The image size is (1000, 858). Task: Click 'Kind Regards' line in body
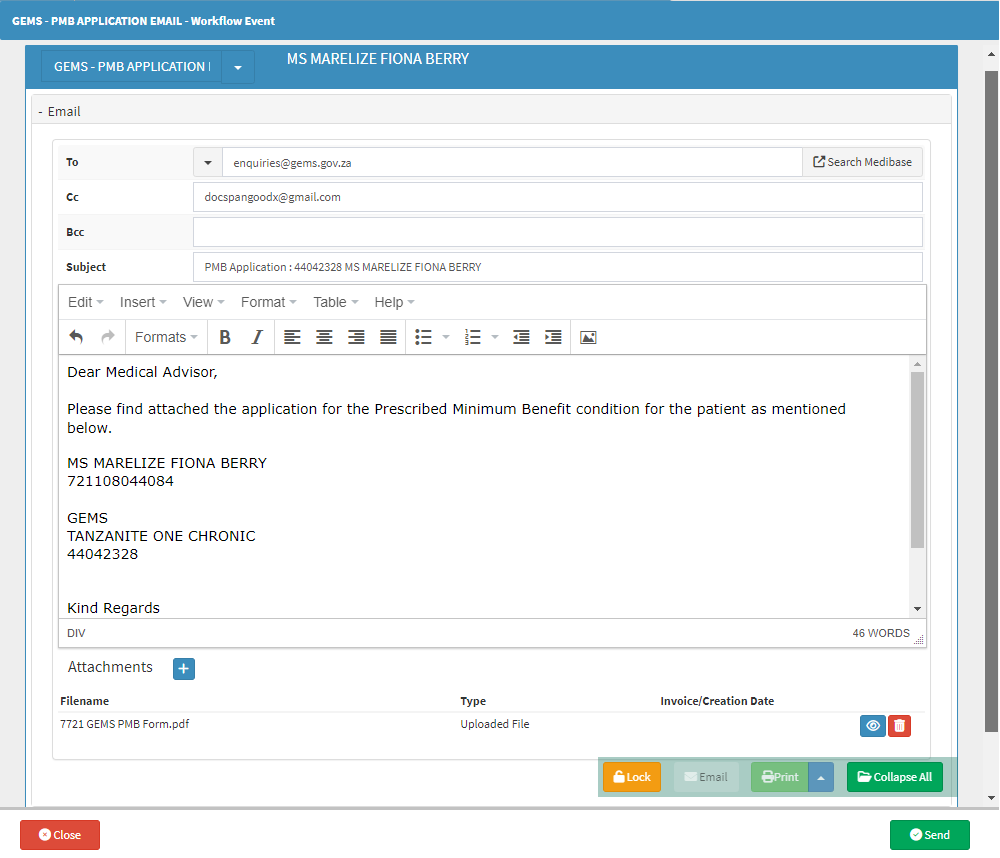(x=114, y=608)
